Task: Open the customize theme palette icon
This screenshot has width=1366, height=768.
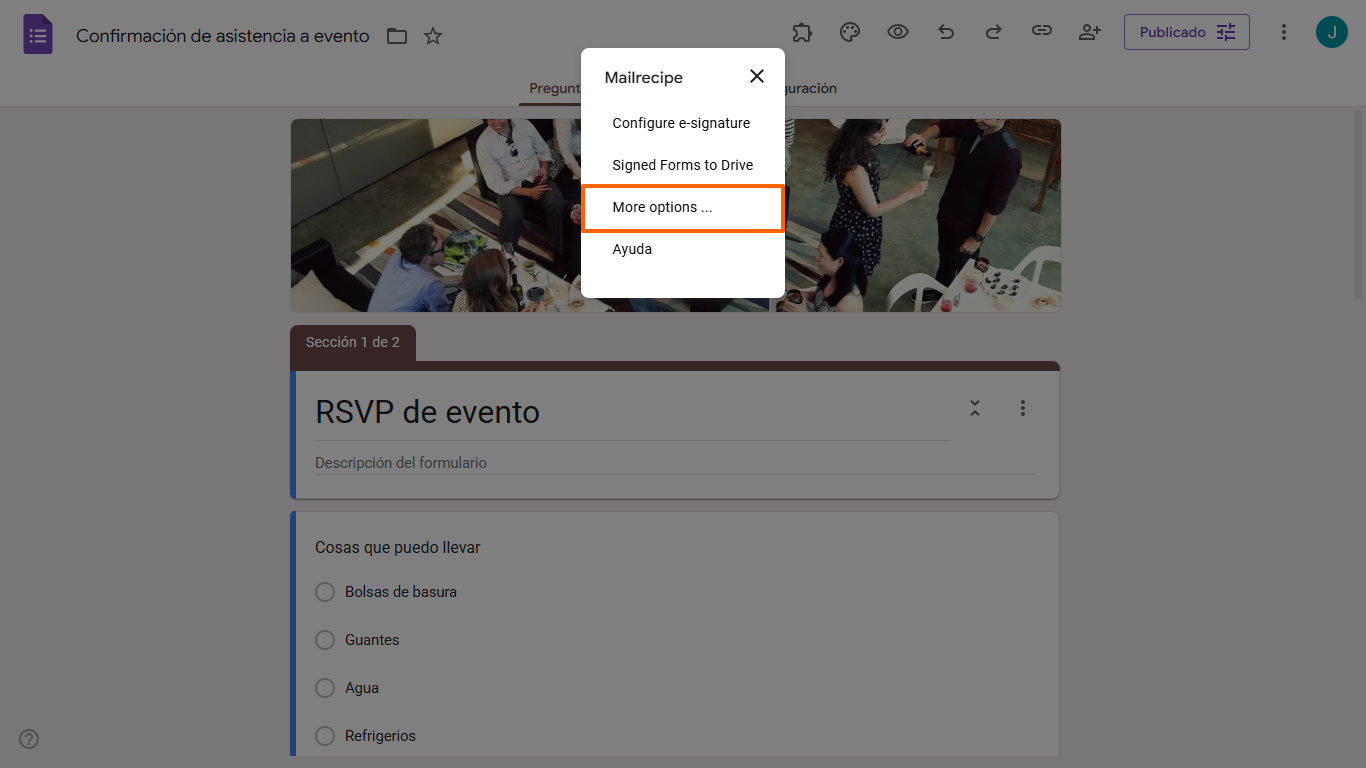Action: click(x=850, y=32)
